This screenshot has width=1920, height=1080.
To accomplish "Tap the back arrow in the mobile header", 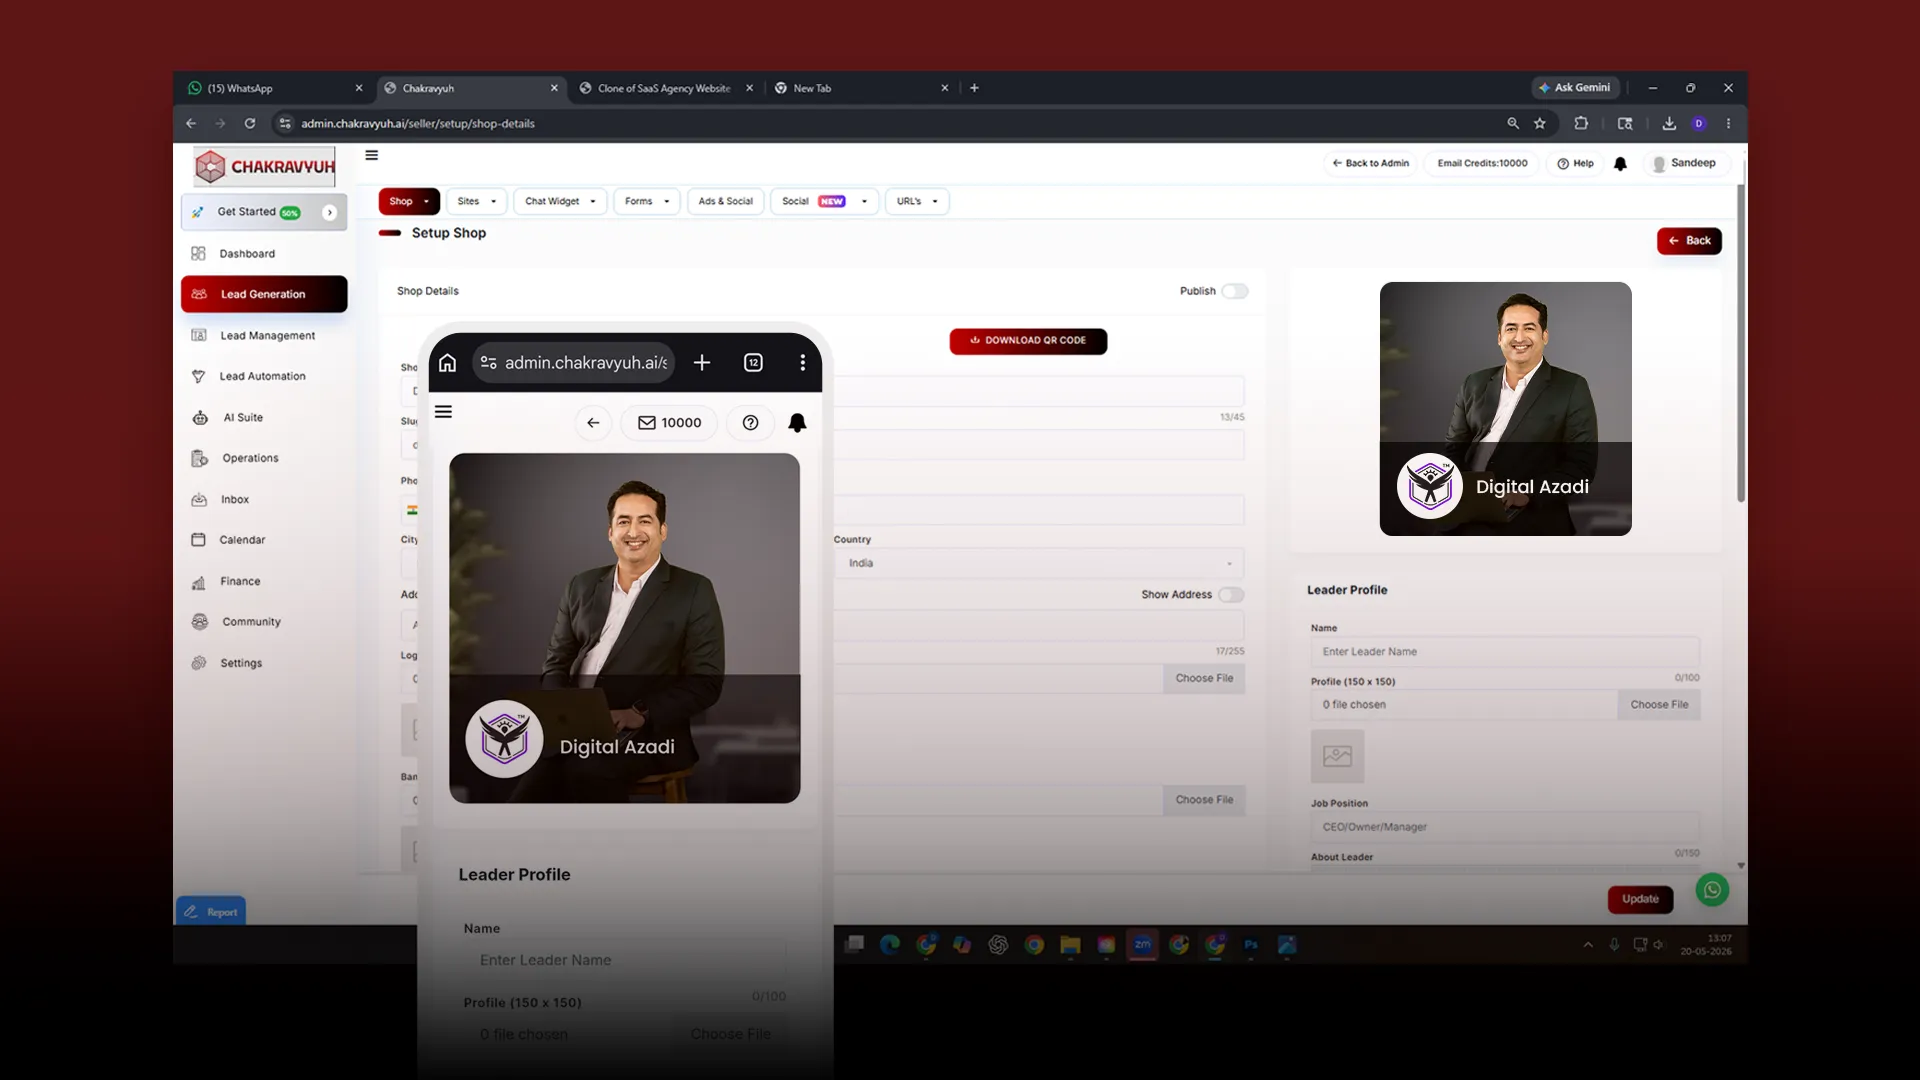I will tap(593, 423).
